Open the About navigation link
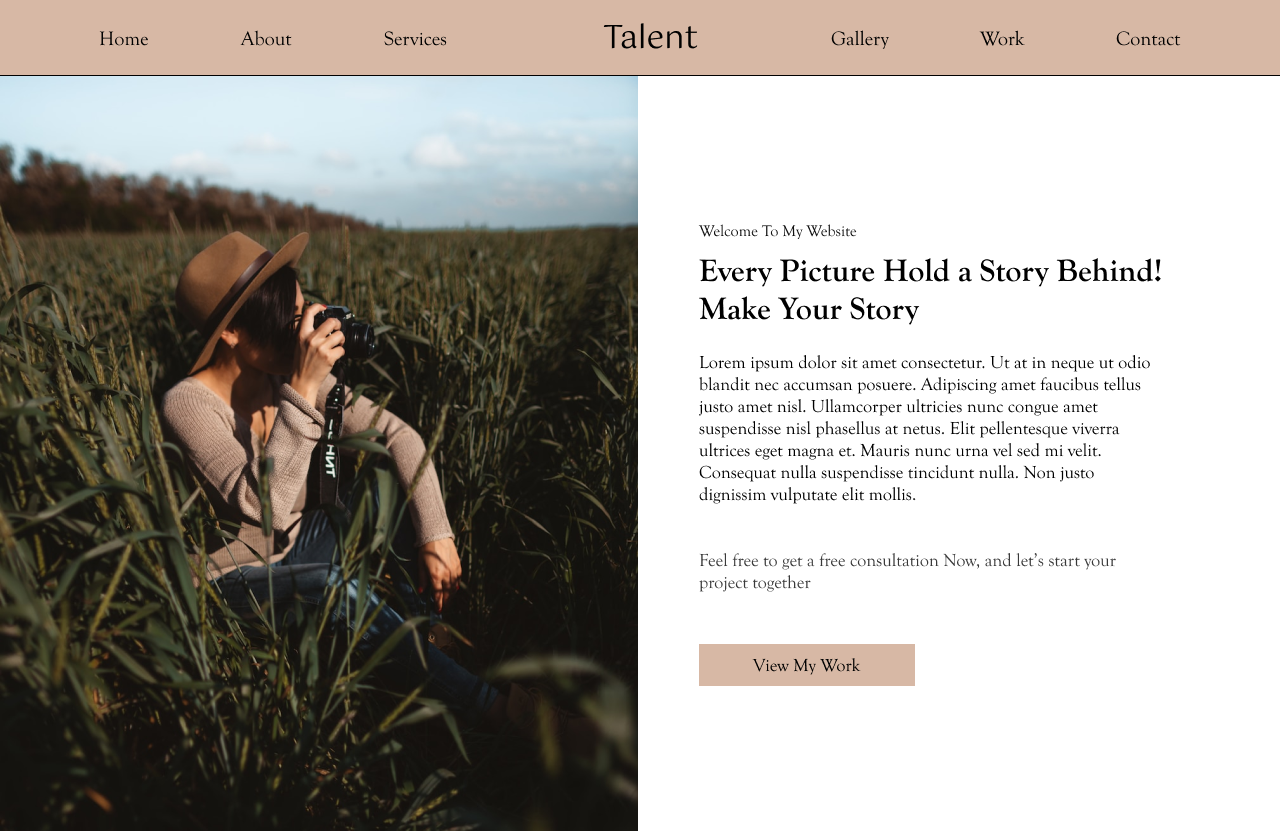1280x831 pixels. [266, 39]
